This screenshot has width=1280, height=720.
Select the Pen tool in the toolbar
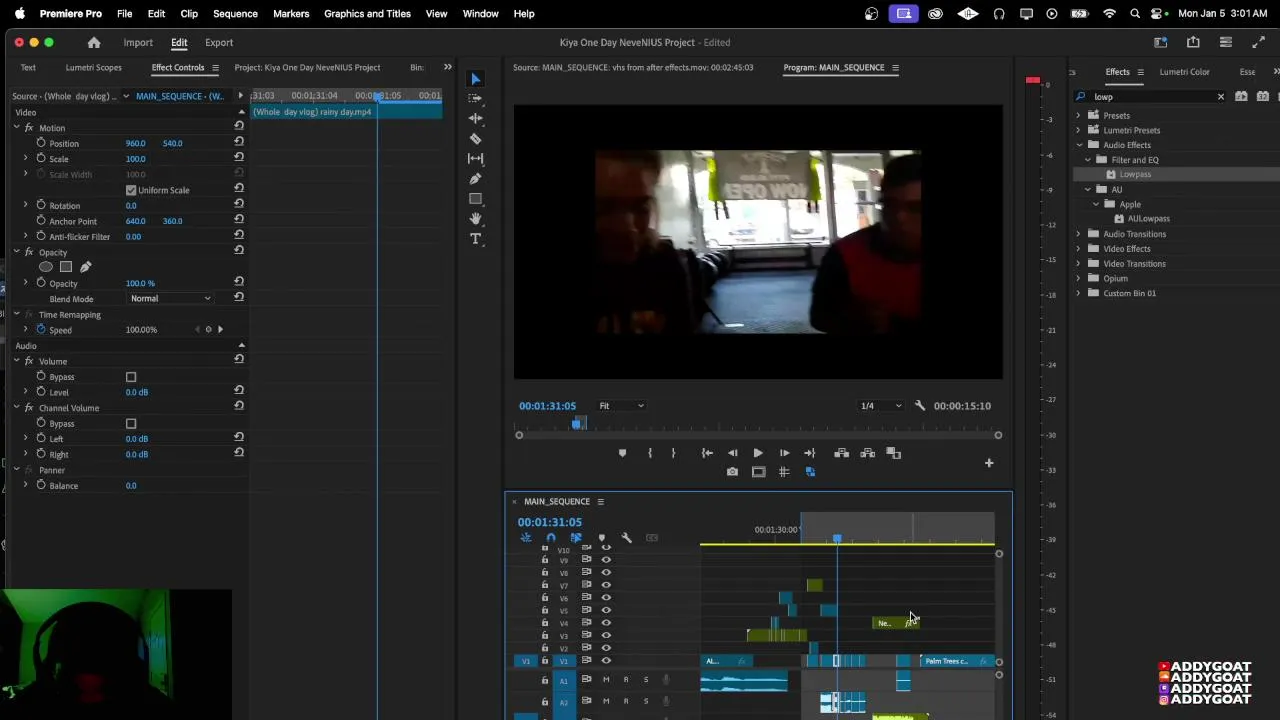[476, 179]
